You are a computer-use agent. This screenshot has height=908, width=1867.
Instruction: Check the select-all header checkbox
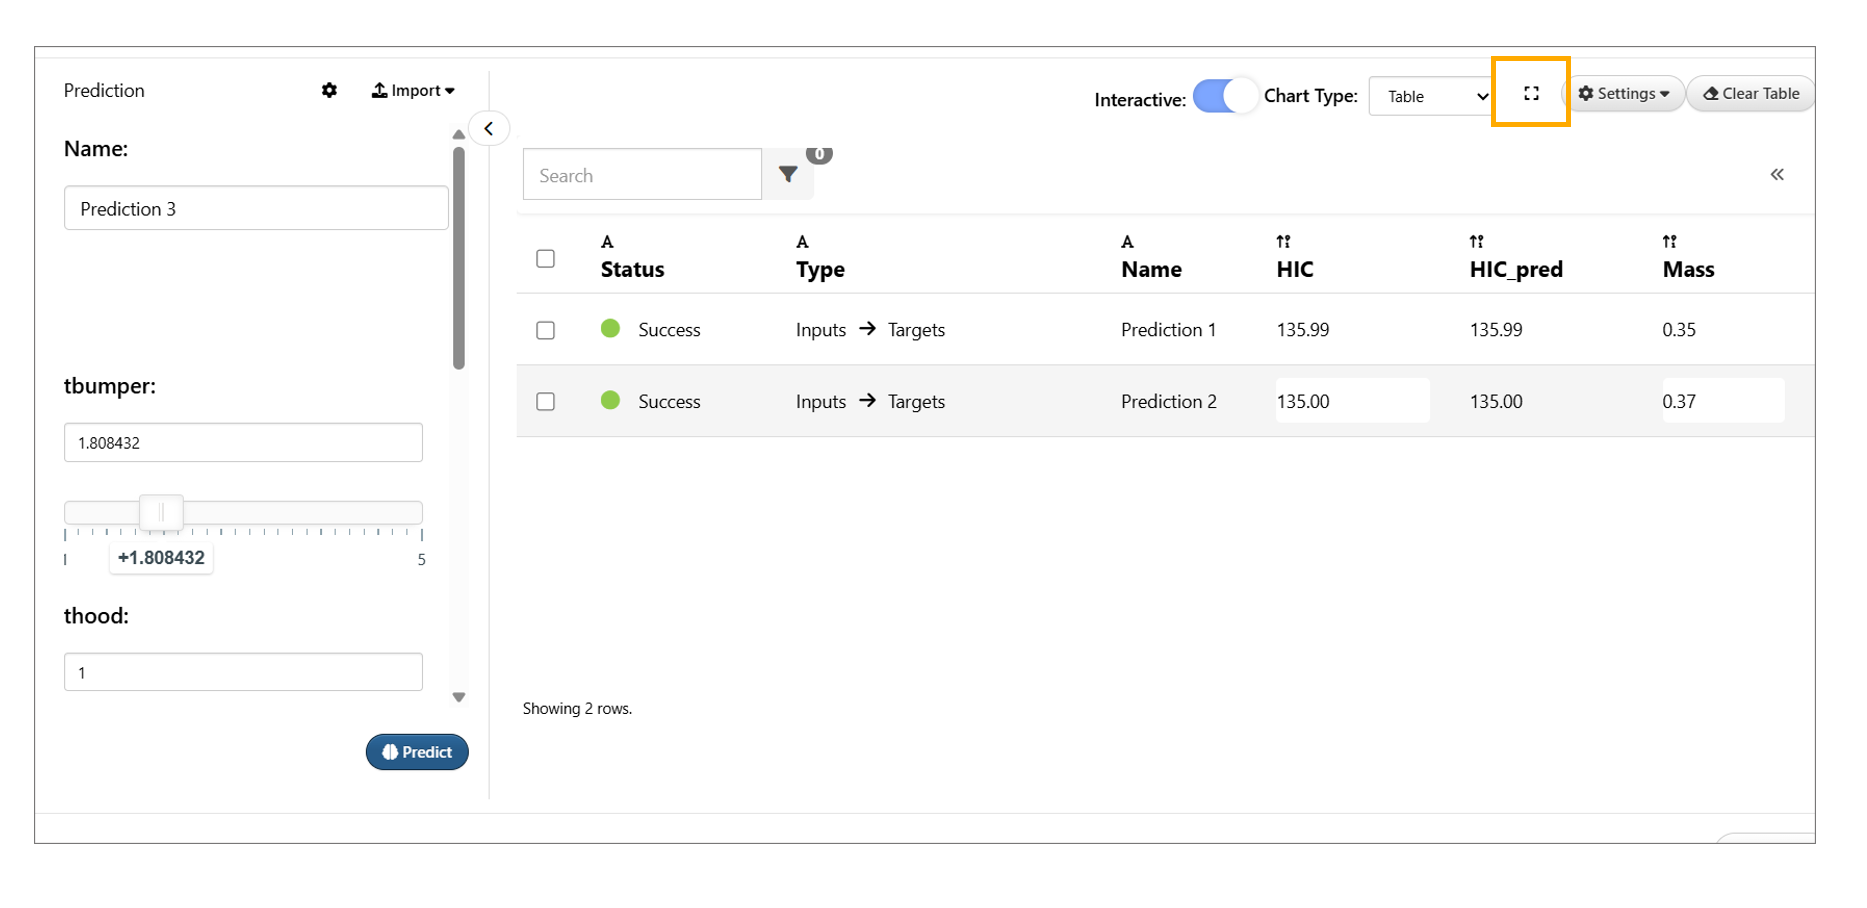click(x=545, y=259)
